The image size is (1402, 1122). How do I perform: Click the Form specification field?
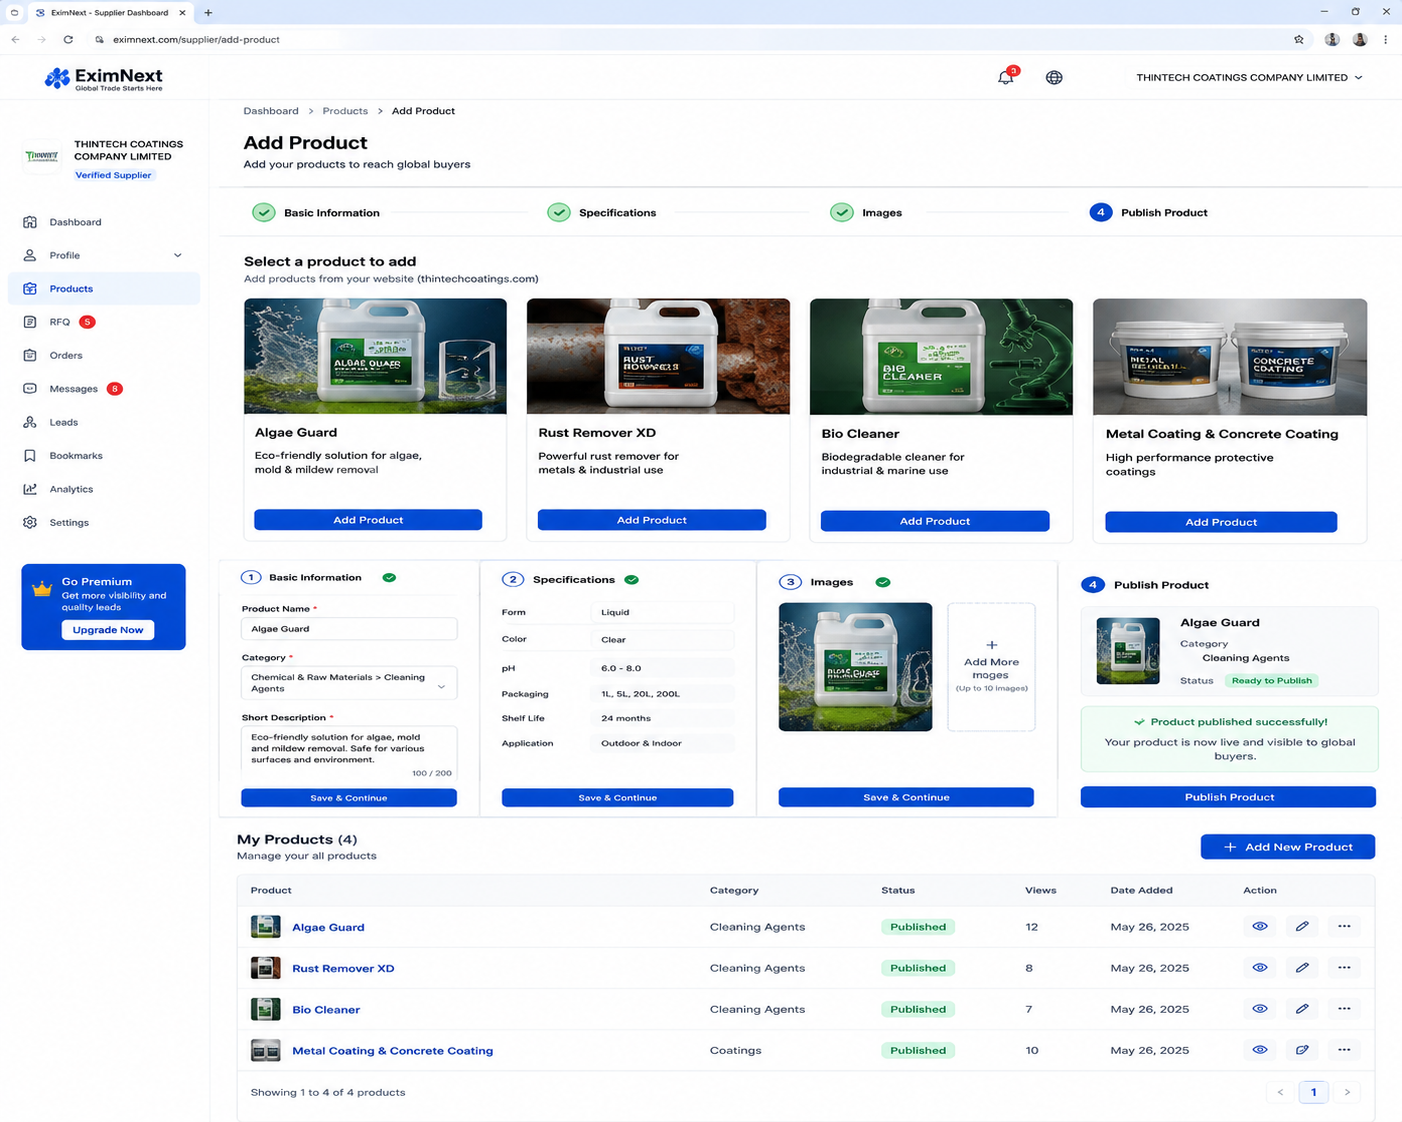coord(662,612)
